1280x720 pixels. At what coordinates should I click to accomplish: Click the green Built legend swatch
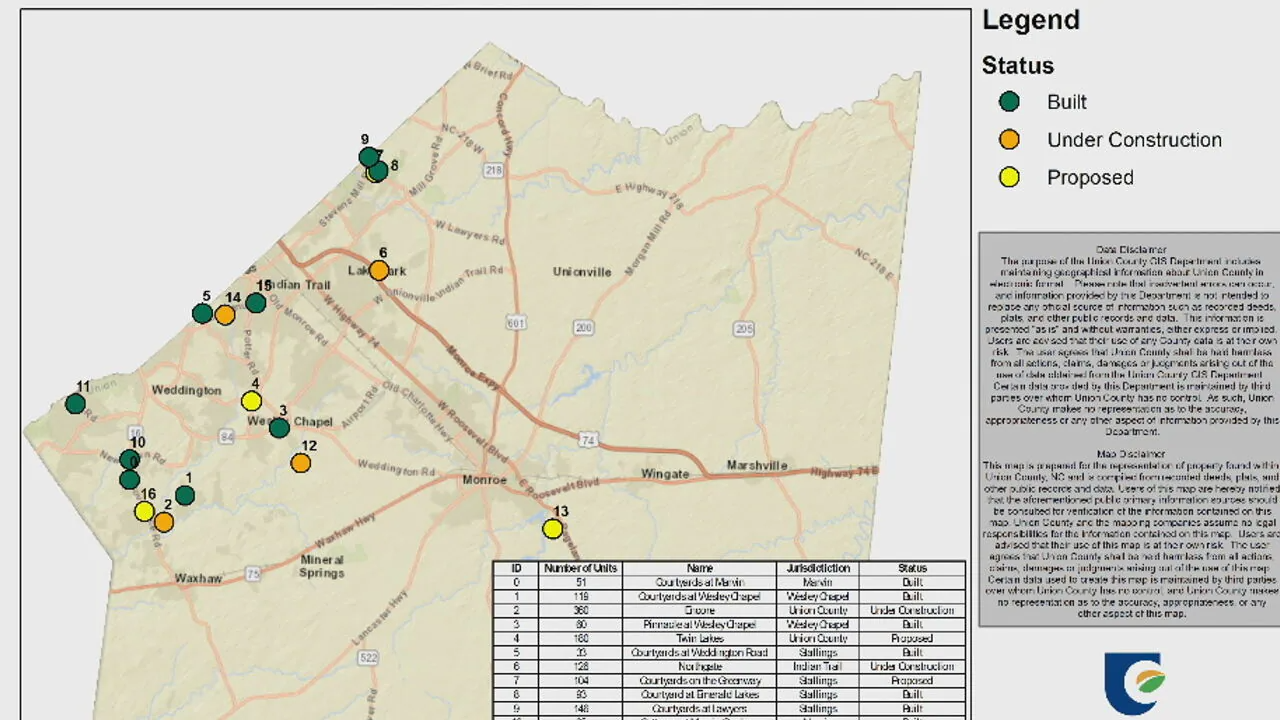[x=1010, y=102]
